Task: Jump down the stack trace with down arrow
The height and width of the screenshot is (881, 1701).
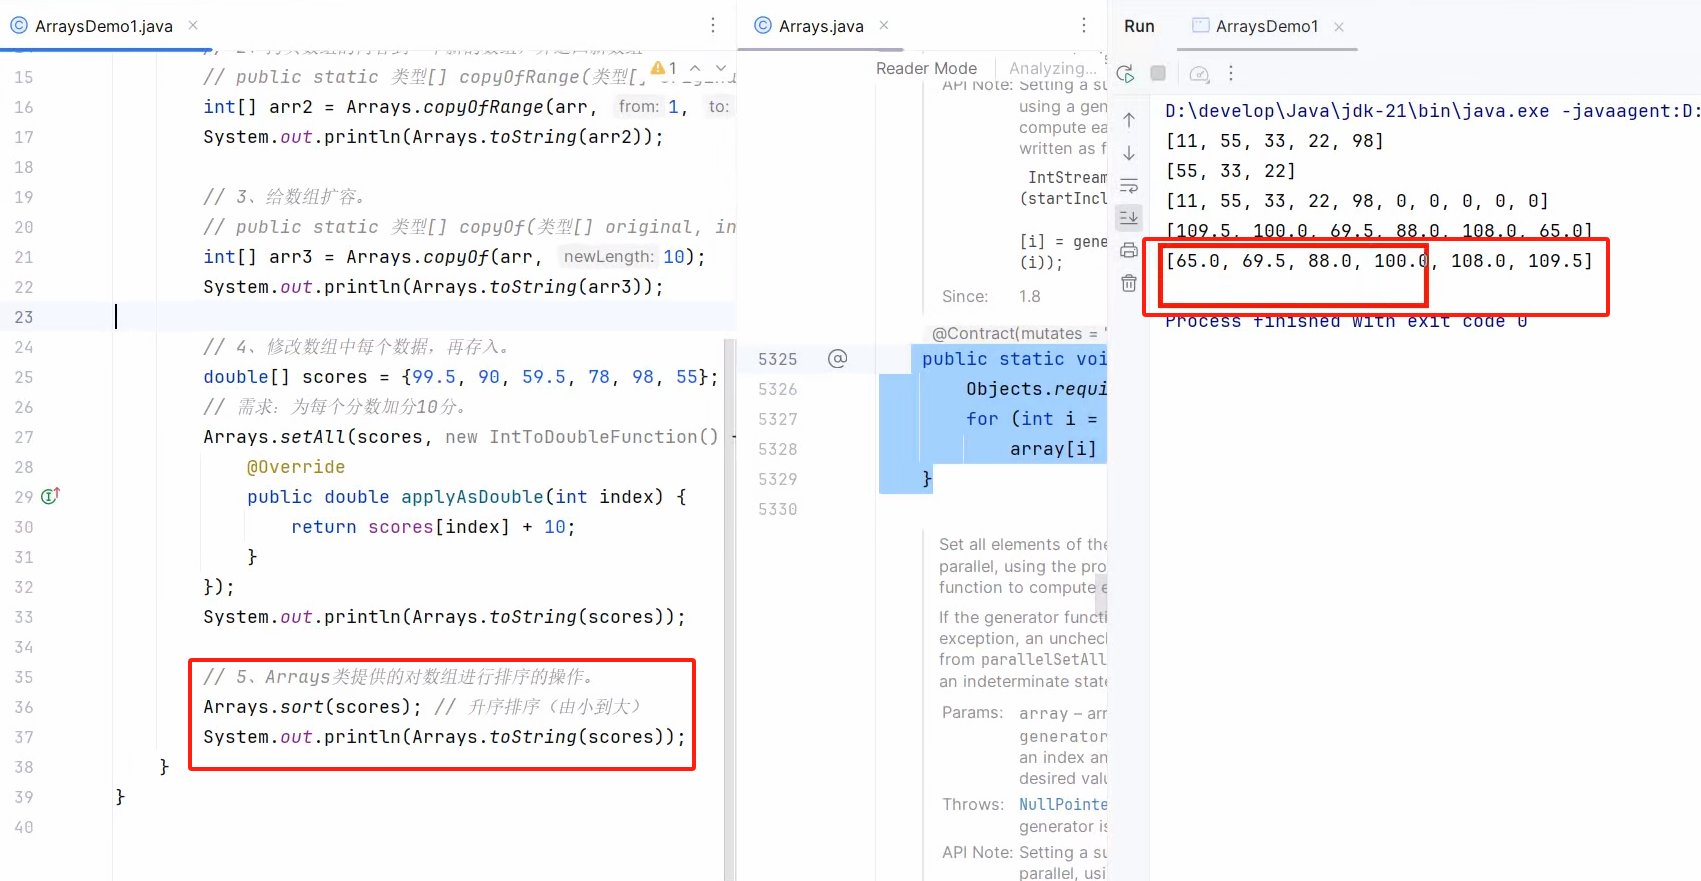Action: [1129, 153]
